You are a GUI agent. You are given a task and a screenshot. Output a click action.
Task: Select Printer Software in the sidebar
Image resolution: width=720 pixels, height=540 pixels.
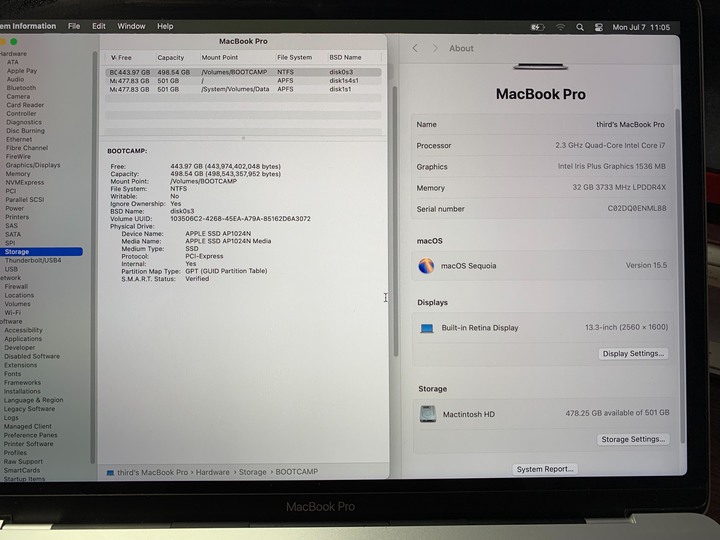pyautogui.click(x=28, y=444)
